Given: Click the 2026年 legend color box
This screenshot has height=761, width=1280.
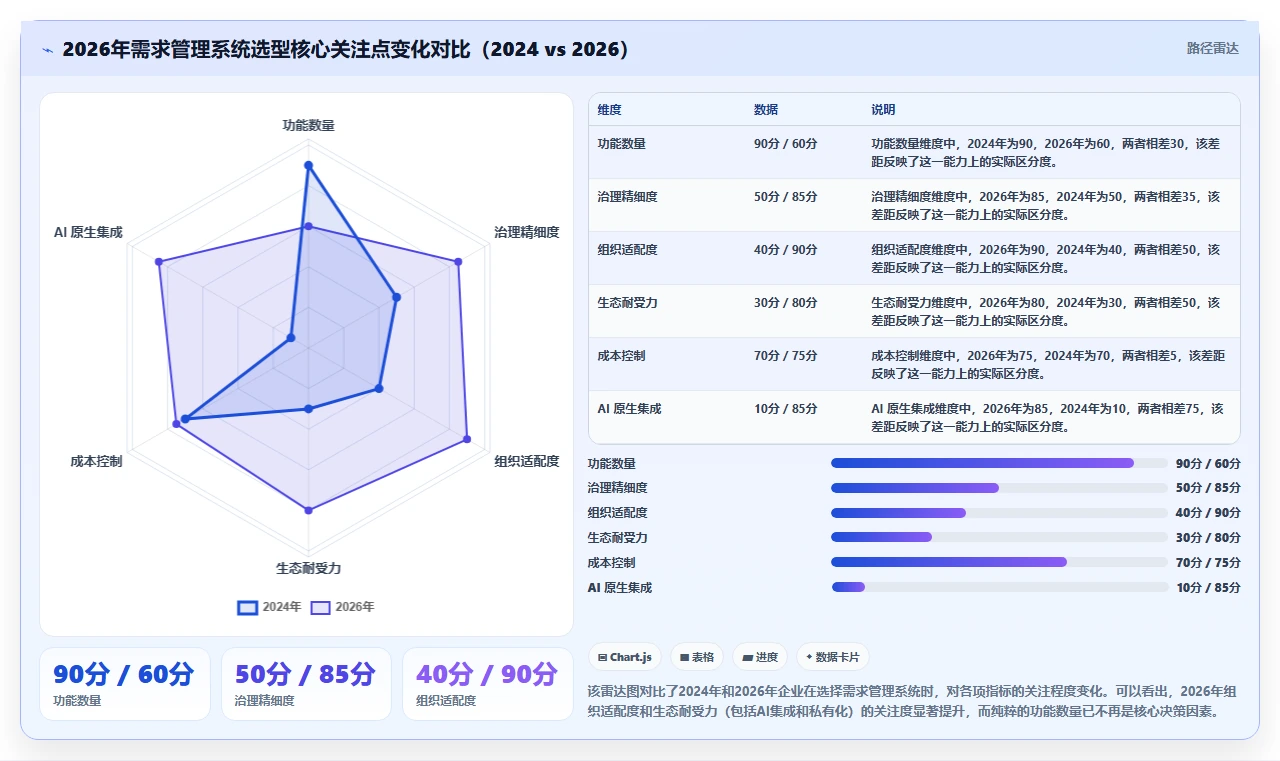Looking at the screenshot, I should point(320,607).
